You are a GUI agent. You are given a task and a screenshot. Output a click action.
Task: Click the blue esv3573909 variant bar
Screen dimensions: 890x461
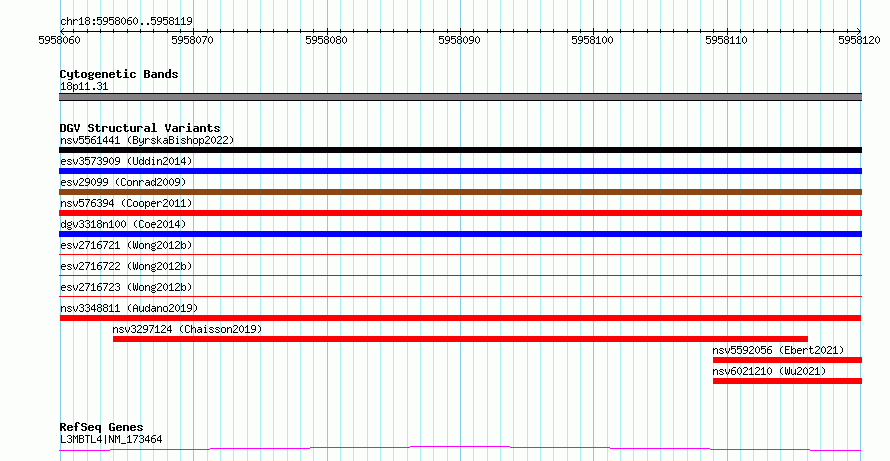click(460, 171)
